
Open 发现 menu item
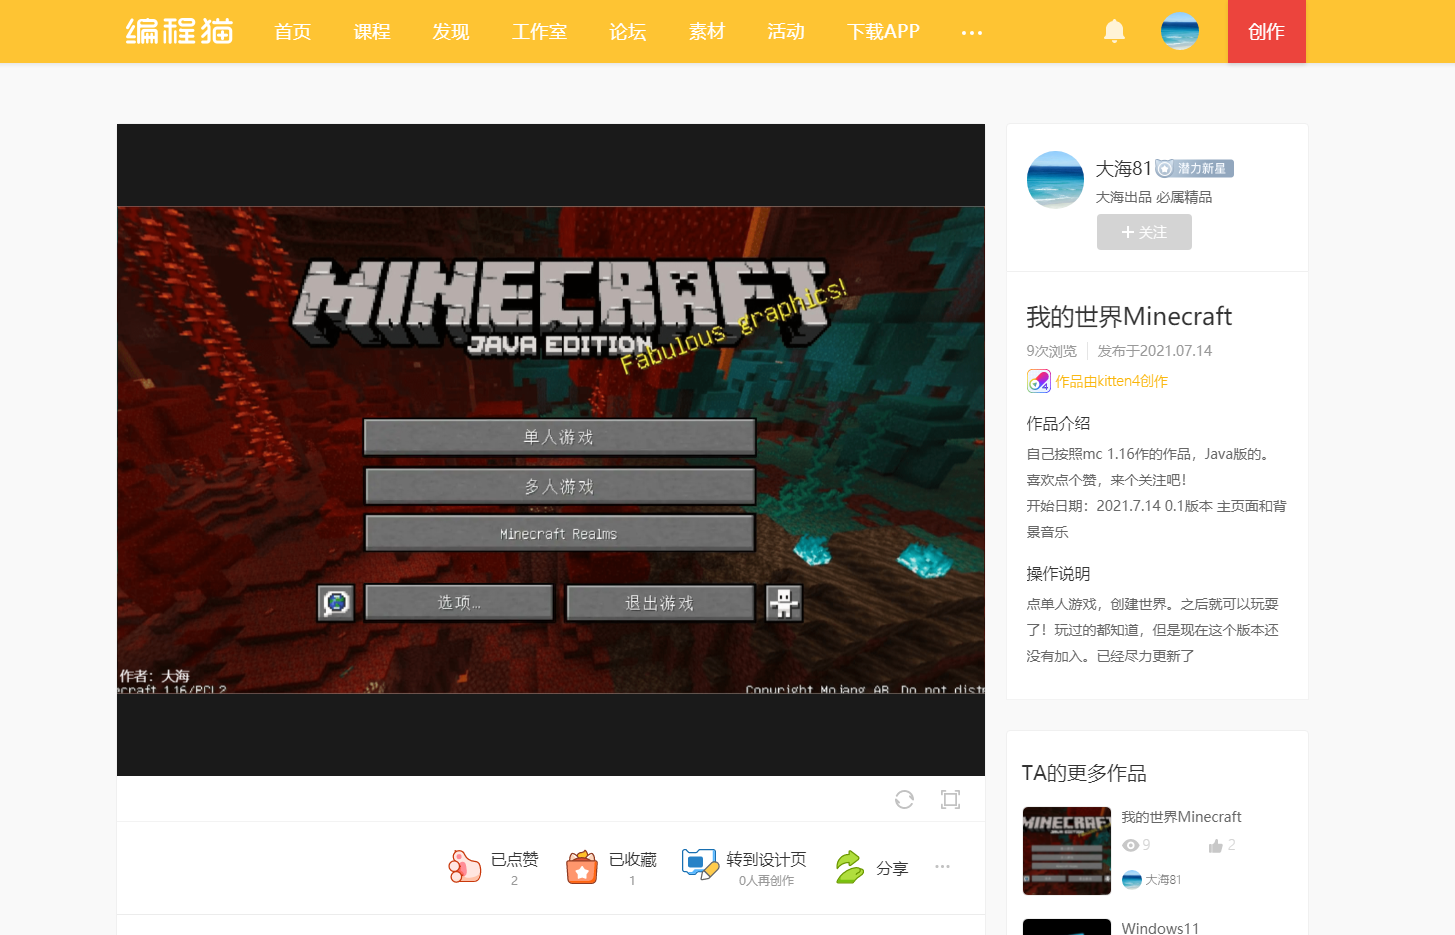[451, 32]
